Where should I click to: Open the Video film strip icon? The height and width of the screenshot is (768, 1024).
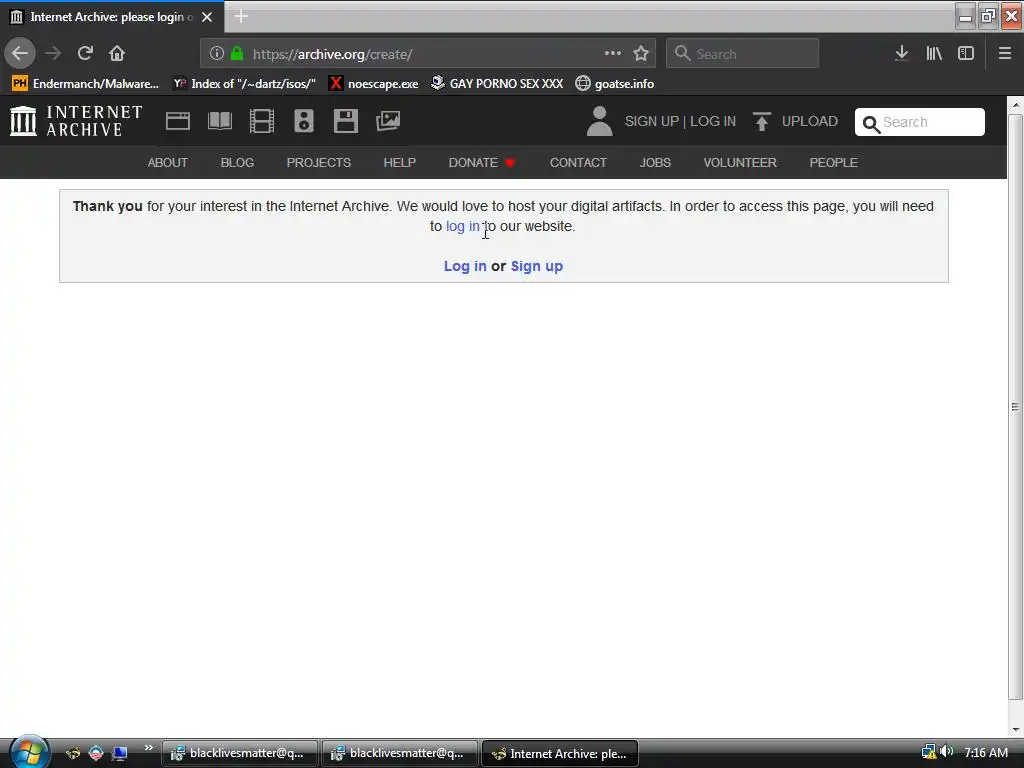[262, 121]
